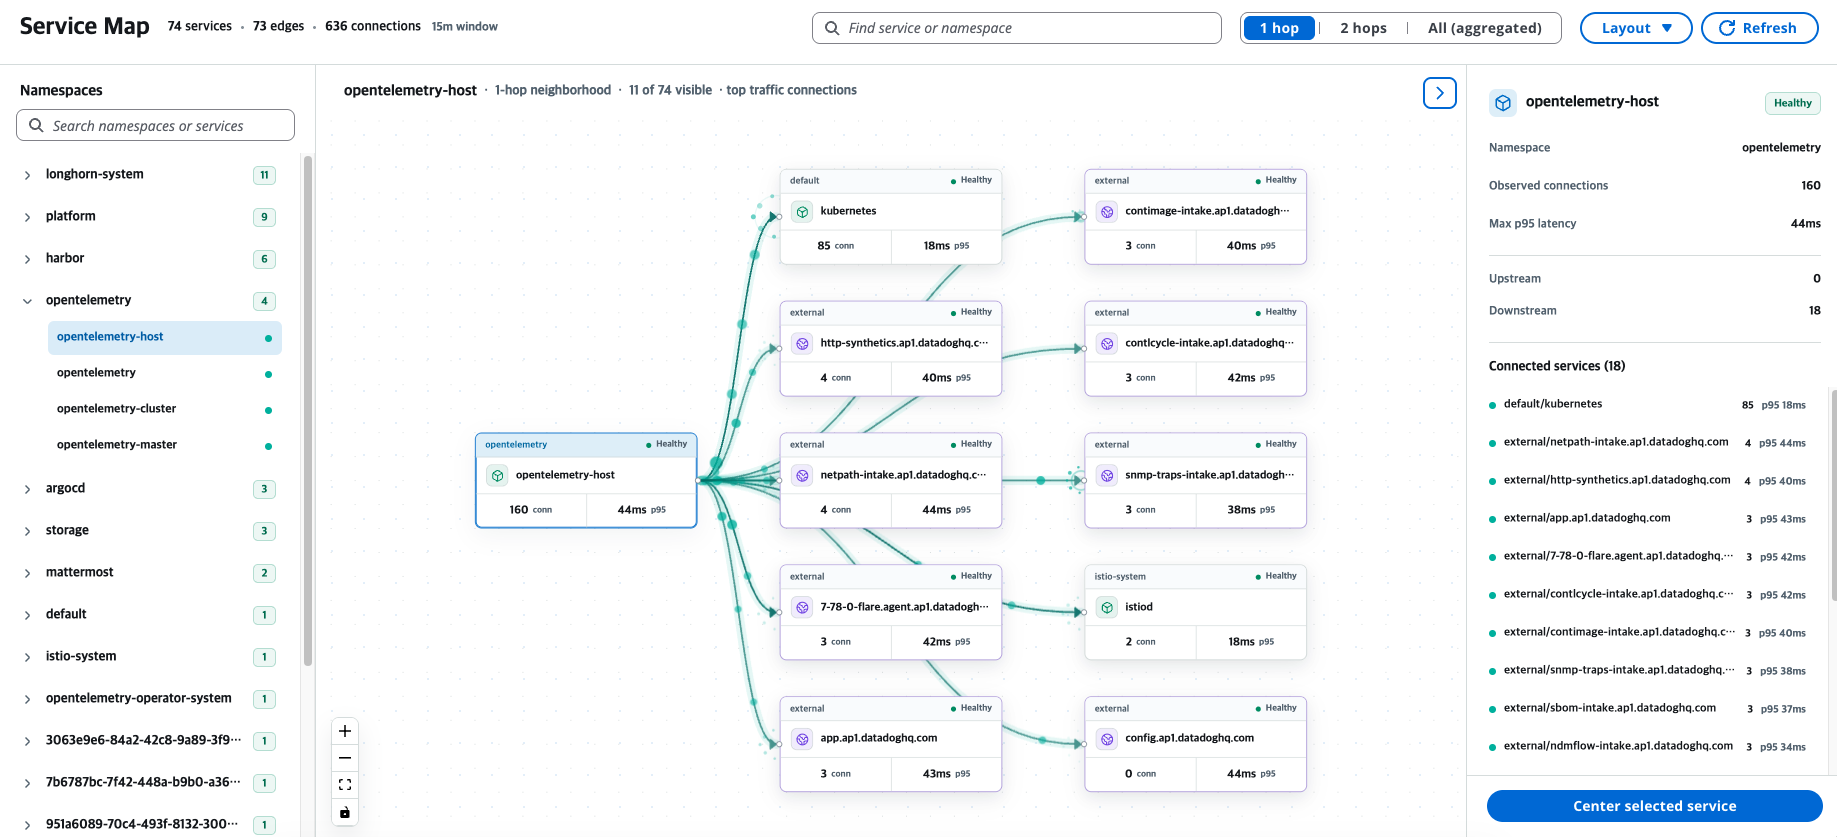Click the namespaces list scrollbar
The height and width of the screenshot is (837, 1837).
308,410
